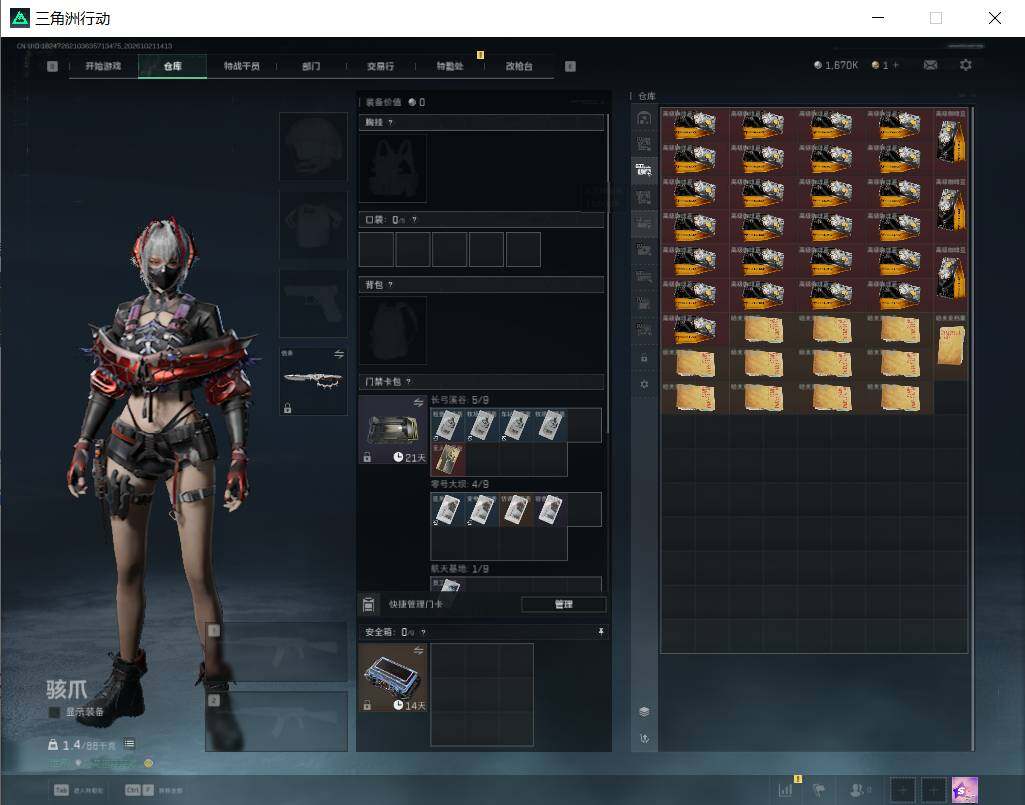Click the next tab key button right of 改枪台
Screen dimensions: 1025x805
(570, 66)
